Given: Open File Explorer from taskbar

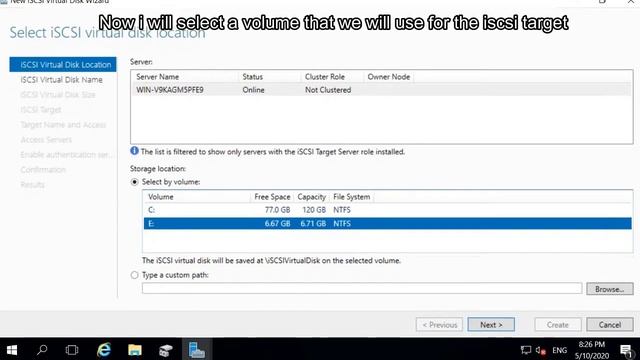Looking at the screenshot, I should click(x=135, y=350).
